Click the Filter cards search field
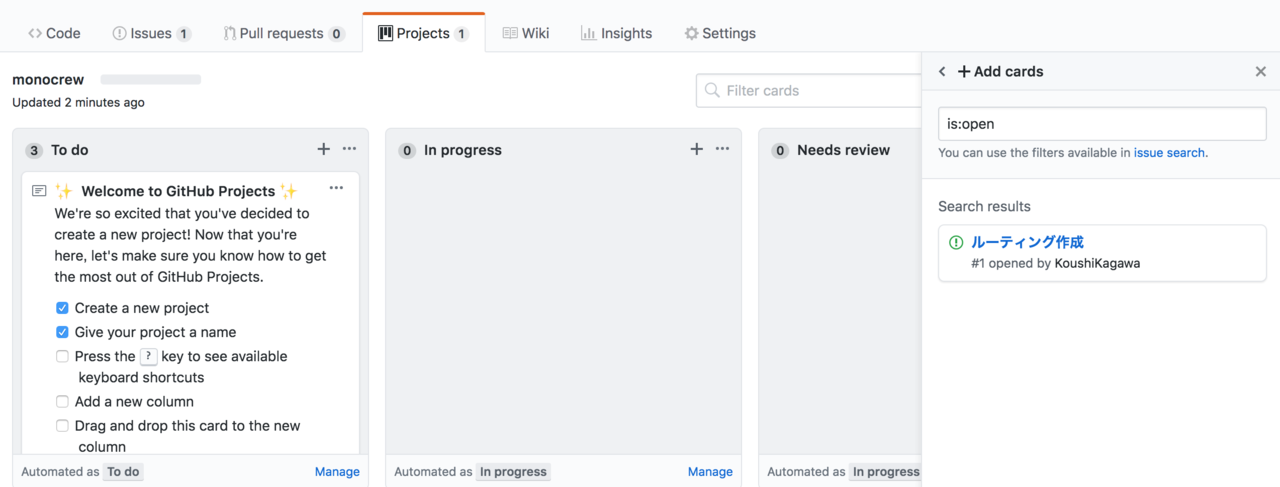The image size is (1280, 487). (x=809, y=90)
